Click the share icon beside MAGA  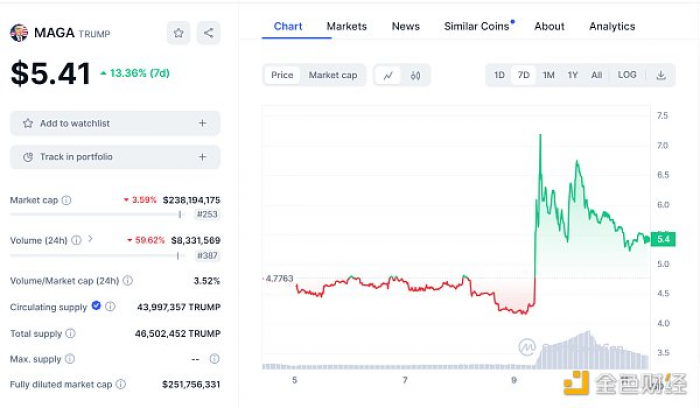pos(208,33)
